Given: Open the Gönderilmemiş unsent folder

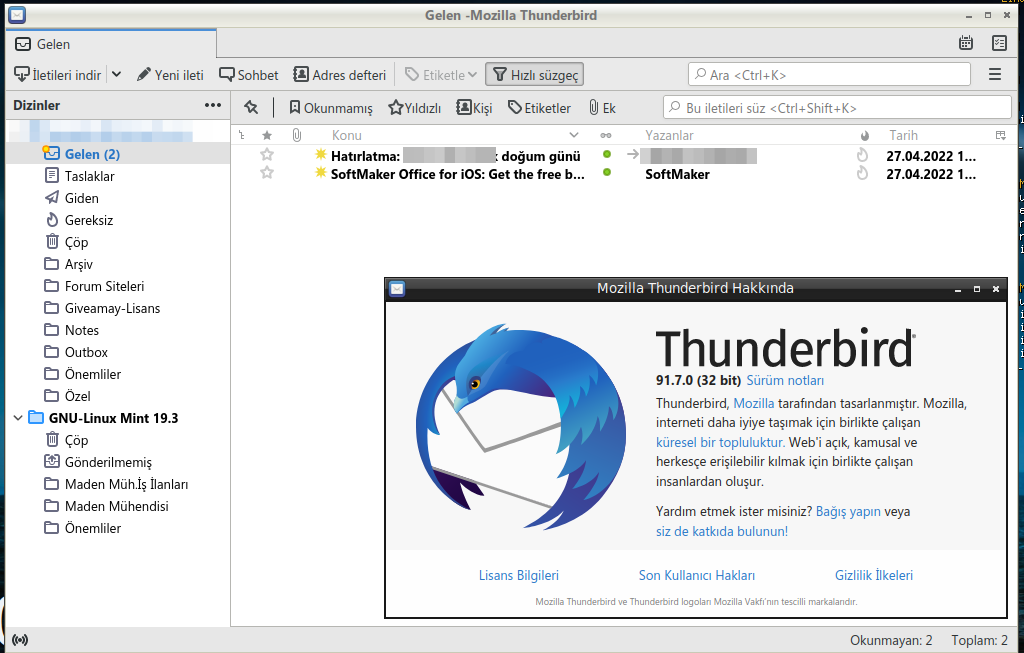Looking at the screenshot, I should click(x=108, y=462).
